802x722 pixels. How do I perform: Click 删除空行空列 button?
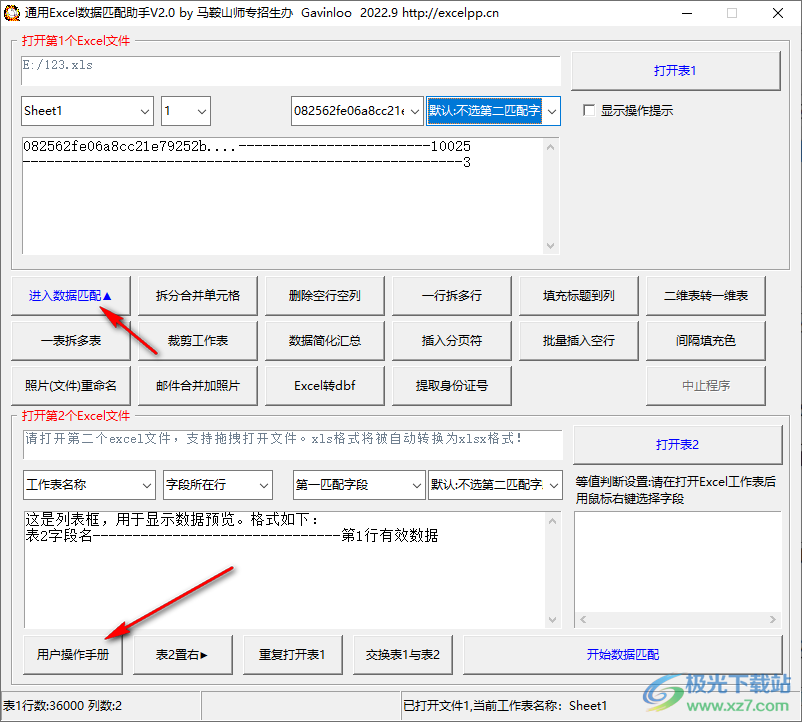325,296
